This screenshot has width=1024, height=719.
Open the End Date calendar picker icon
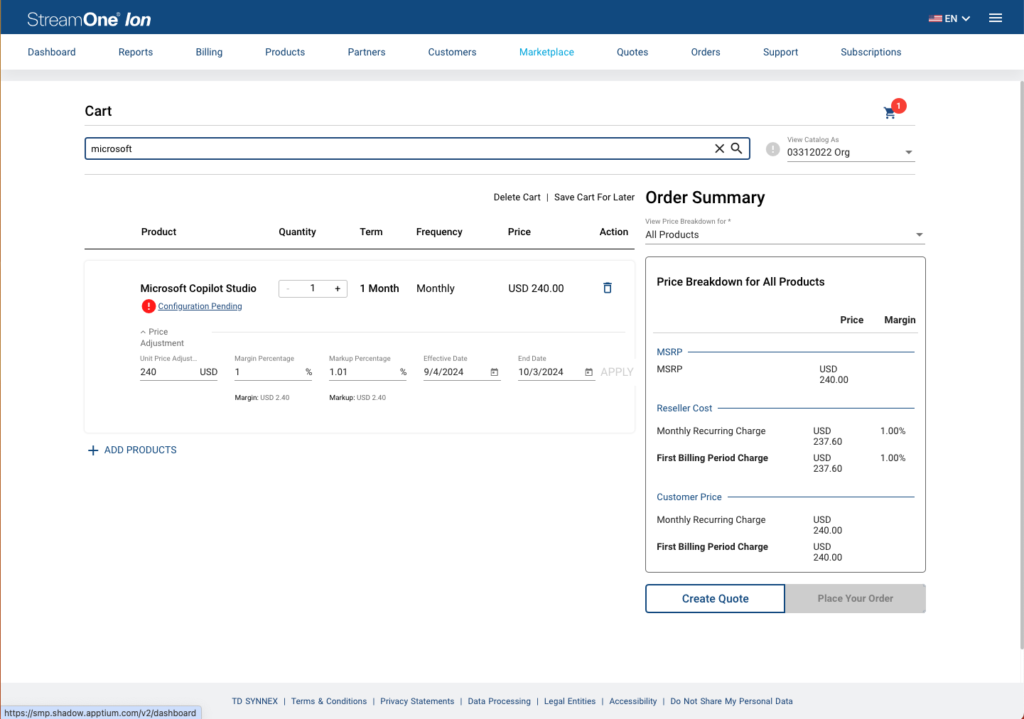click(588, 372)
